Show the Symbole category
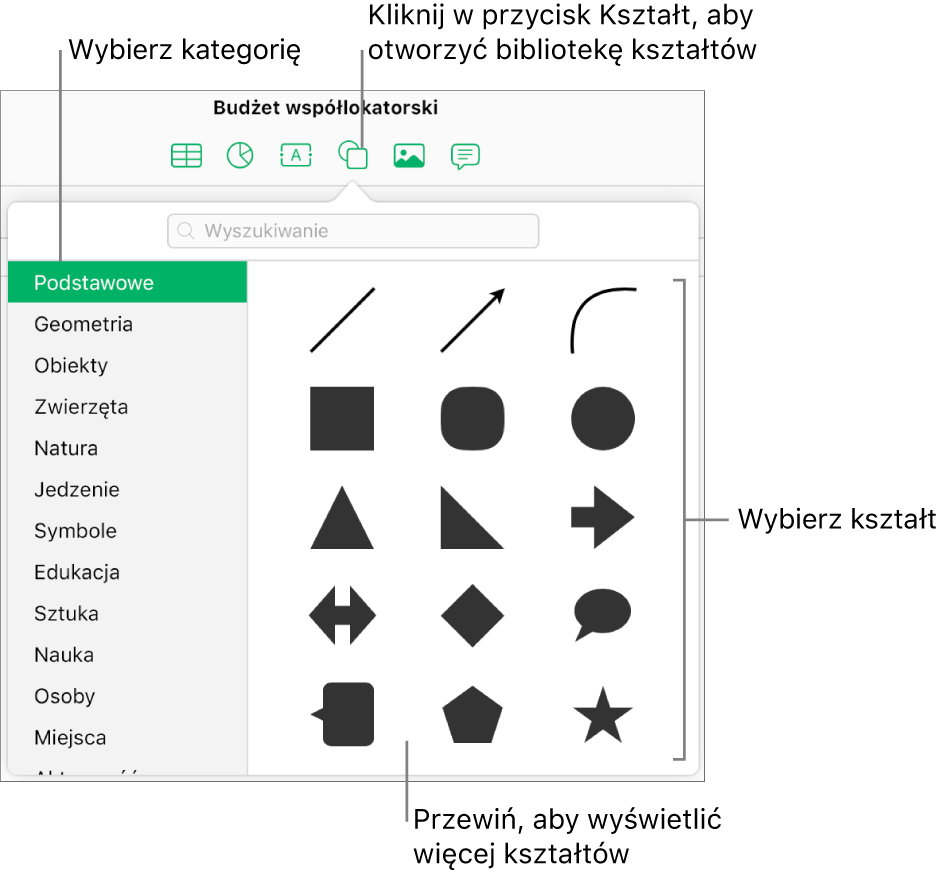The image size is (939, 880). [x=128, y=530]
